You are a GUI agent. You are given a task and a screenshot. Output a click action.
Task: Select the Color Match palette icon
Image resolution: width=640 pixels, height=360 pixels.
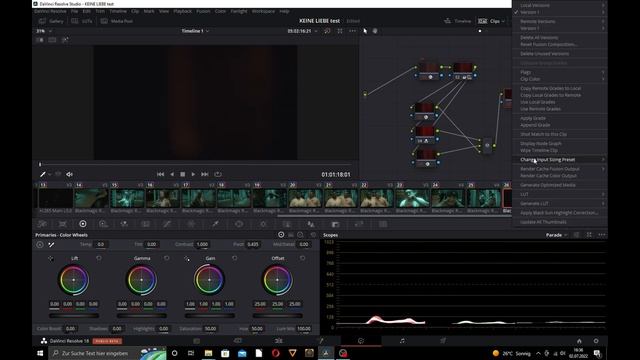point(62,224)
